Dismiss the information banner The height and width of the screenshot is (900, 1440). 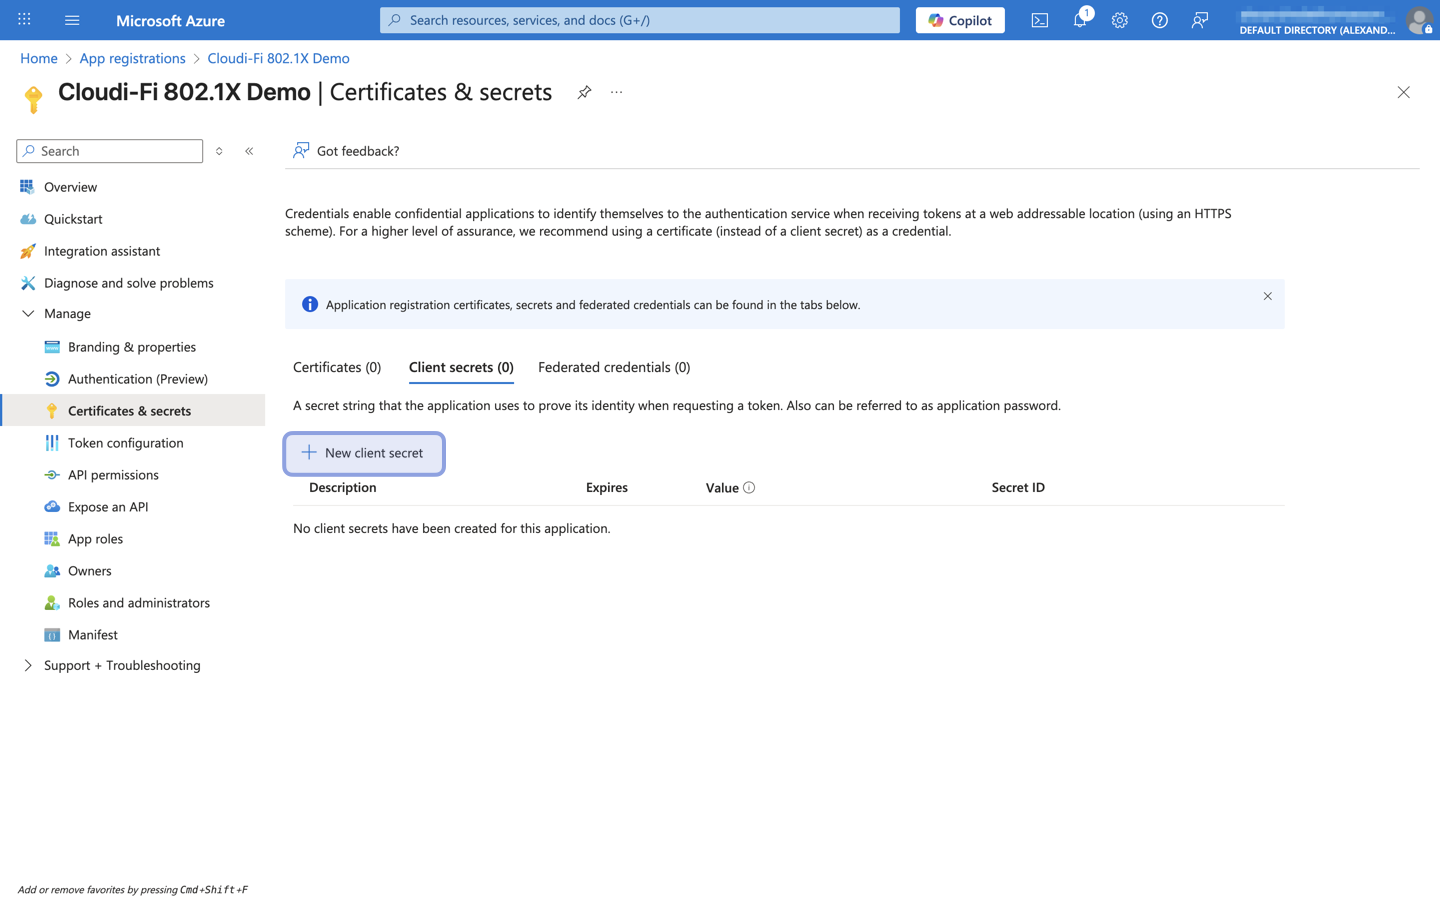point(1267,296)
